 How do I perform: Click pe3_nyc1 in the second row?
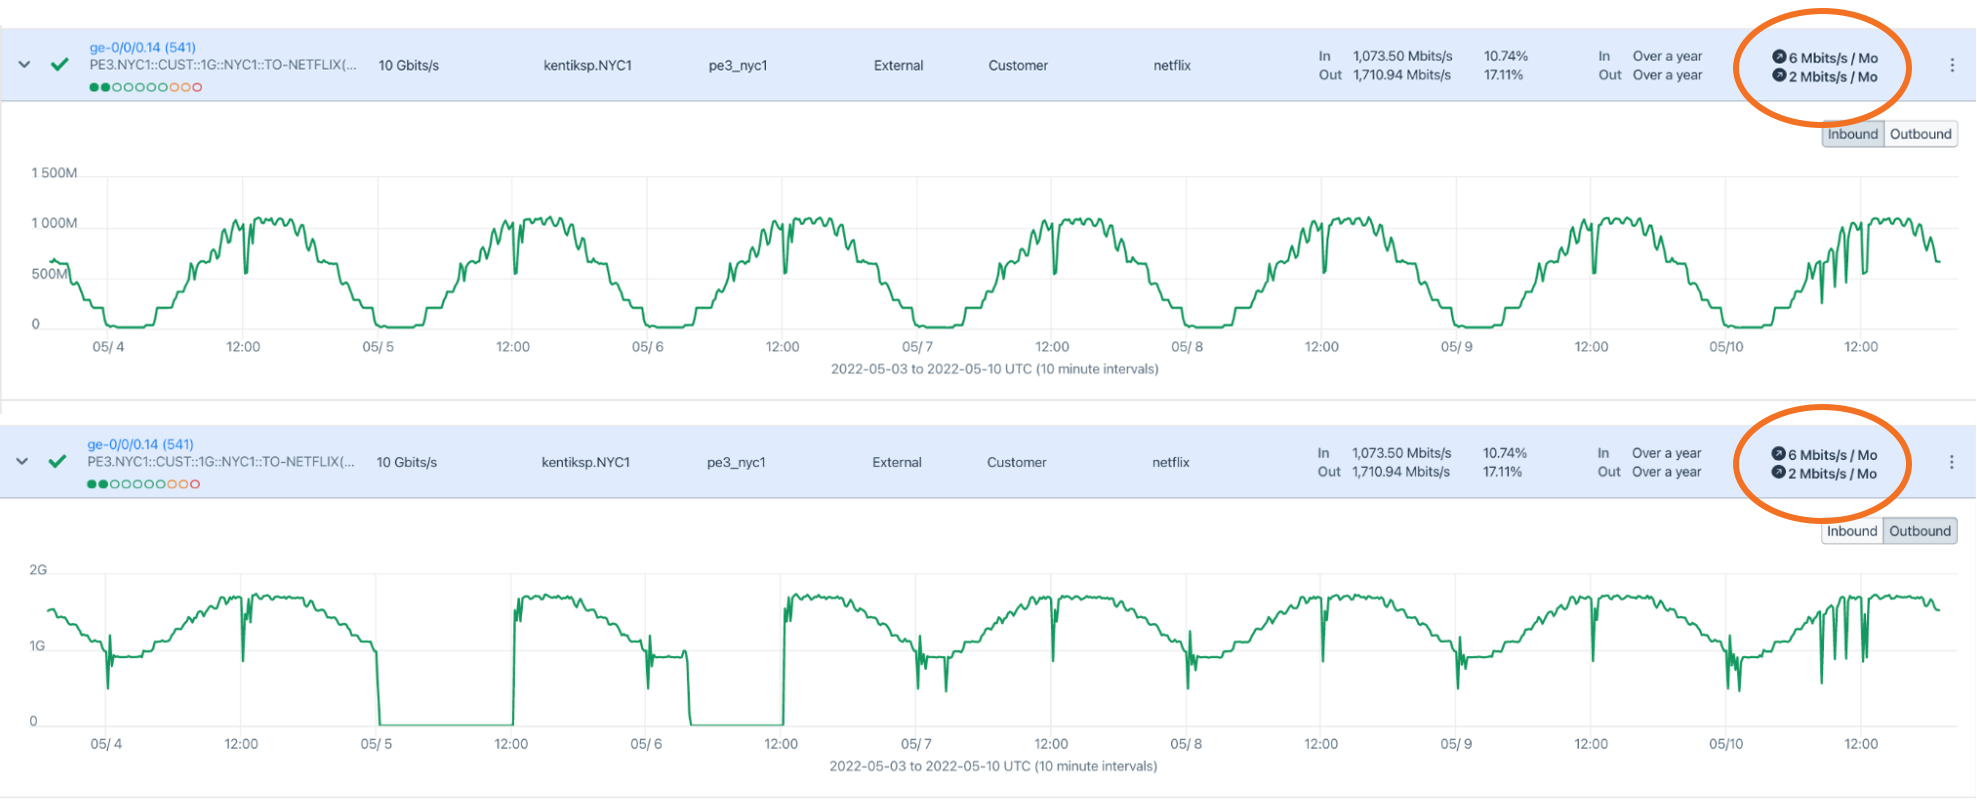click(x=736, y=463)
